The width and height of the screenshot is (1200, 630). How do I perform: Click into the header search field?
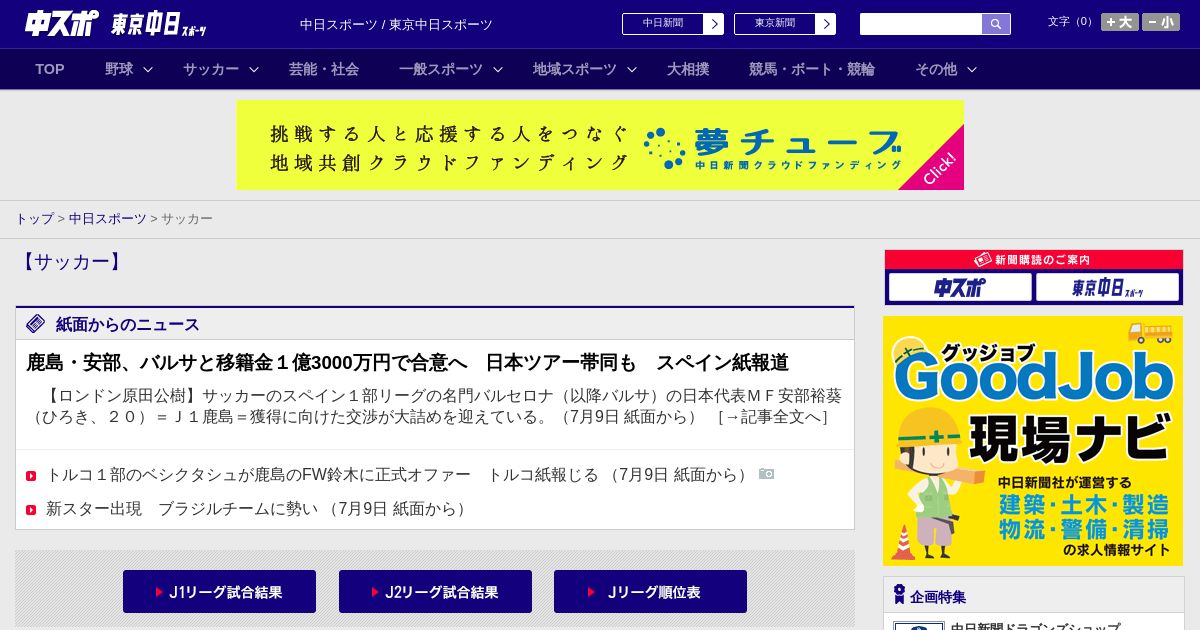[x=921, y=24]
